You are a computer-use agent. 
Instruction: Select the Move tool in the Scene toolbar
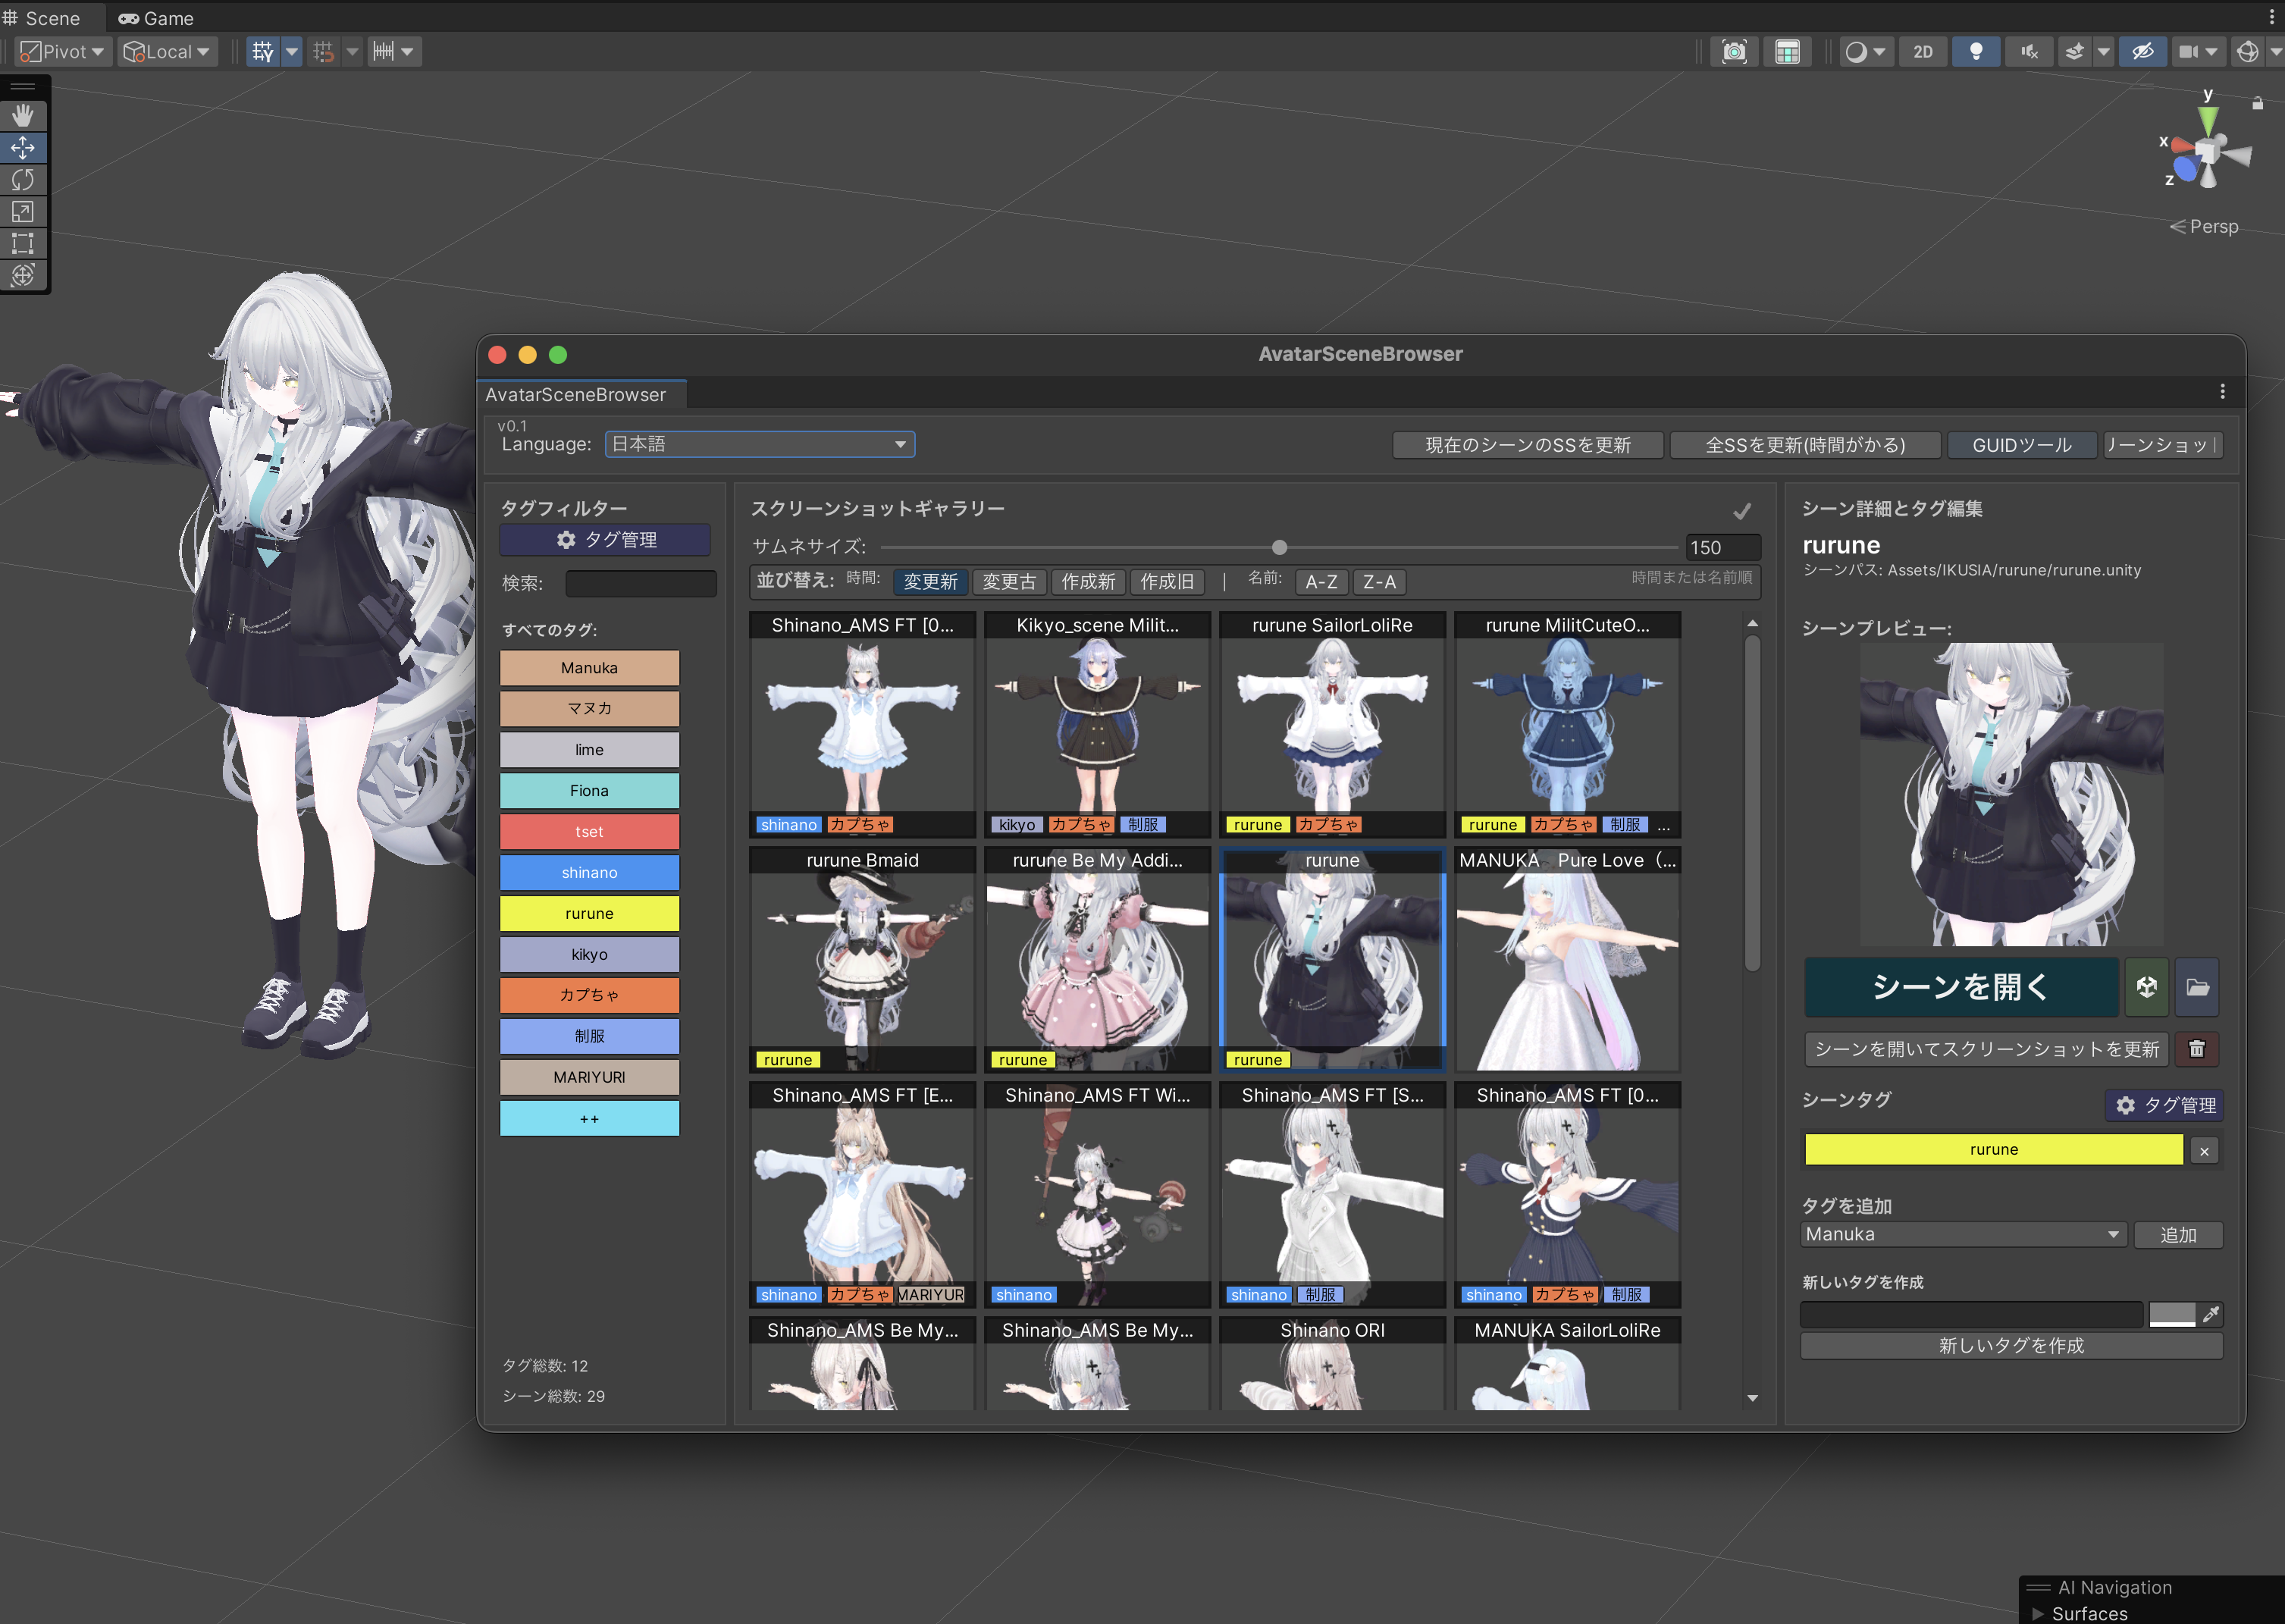pyautogui.click(x=23, y=147)
